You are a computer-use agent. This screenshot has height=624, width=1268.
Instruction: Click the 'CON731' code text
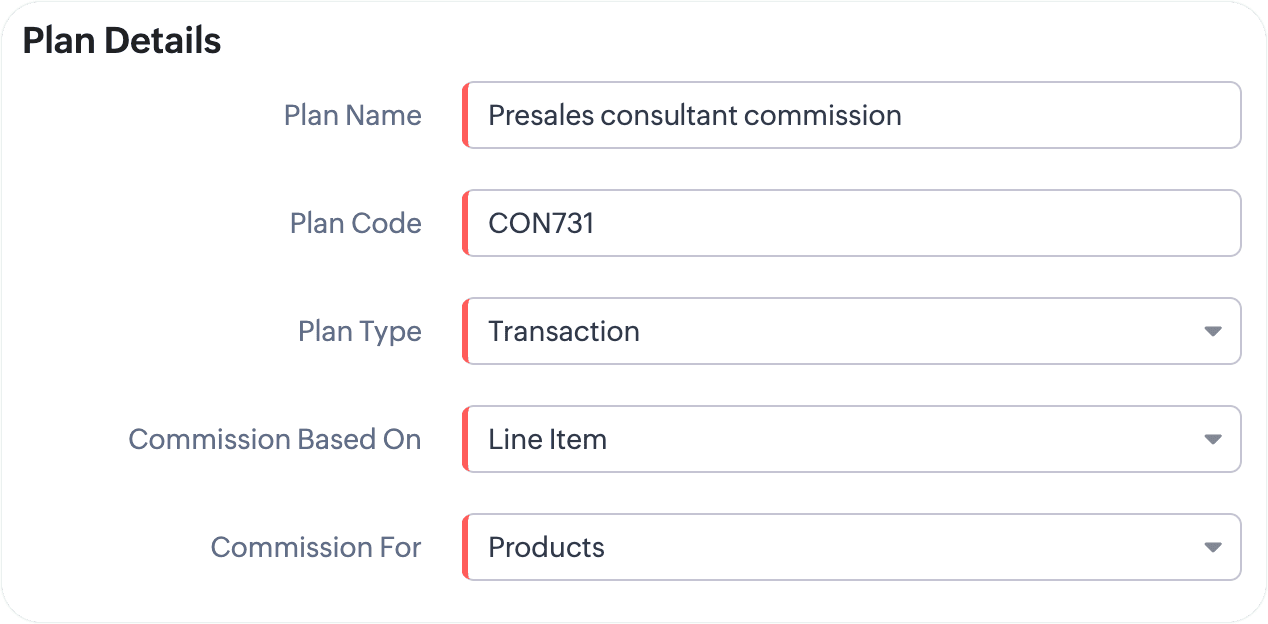[x=541, y=223]
